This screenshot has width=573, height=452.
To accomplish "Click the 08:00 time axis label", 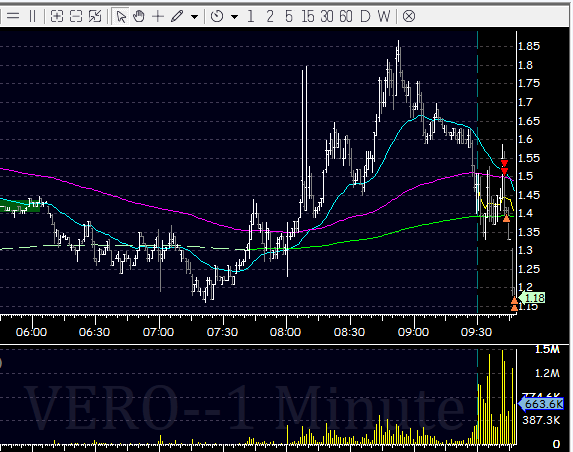I will click(285, 332).
